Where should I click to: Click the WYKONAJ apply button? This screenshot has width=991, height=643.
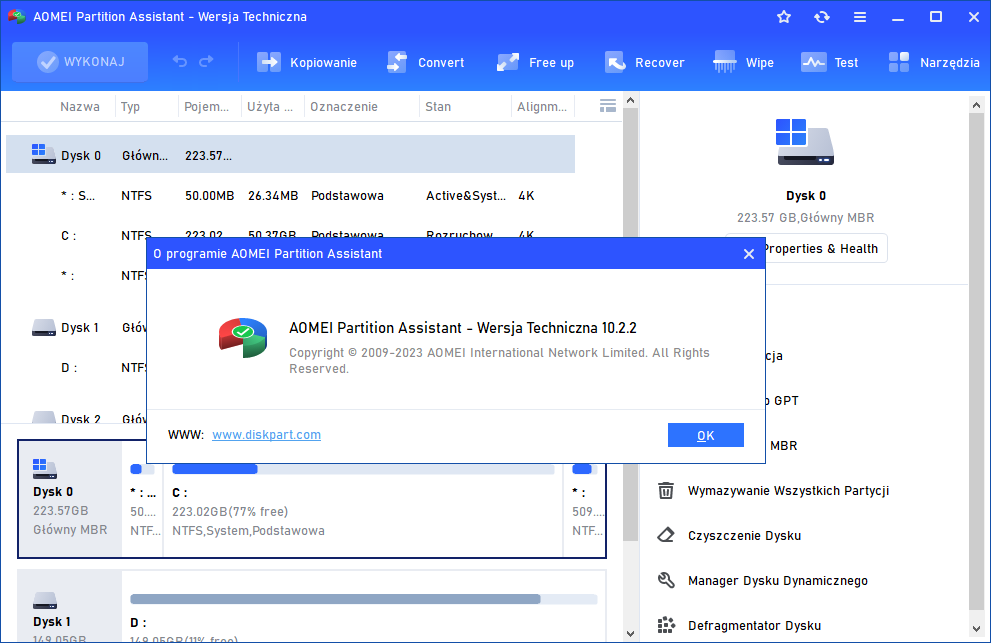80,62
